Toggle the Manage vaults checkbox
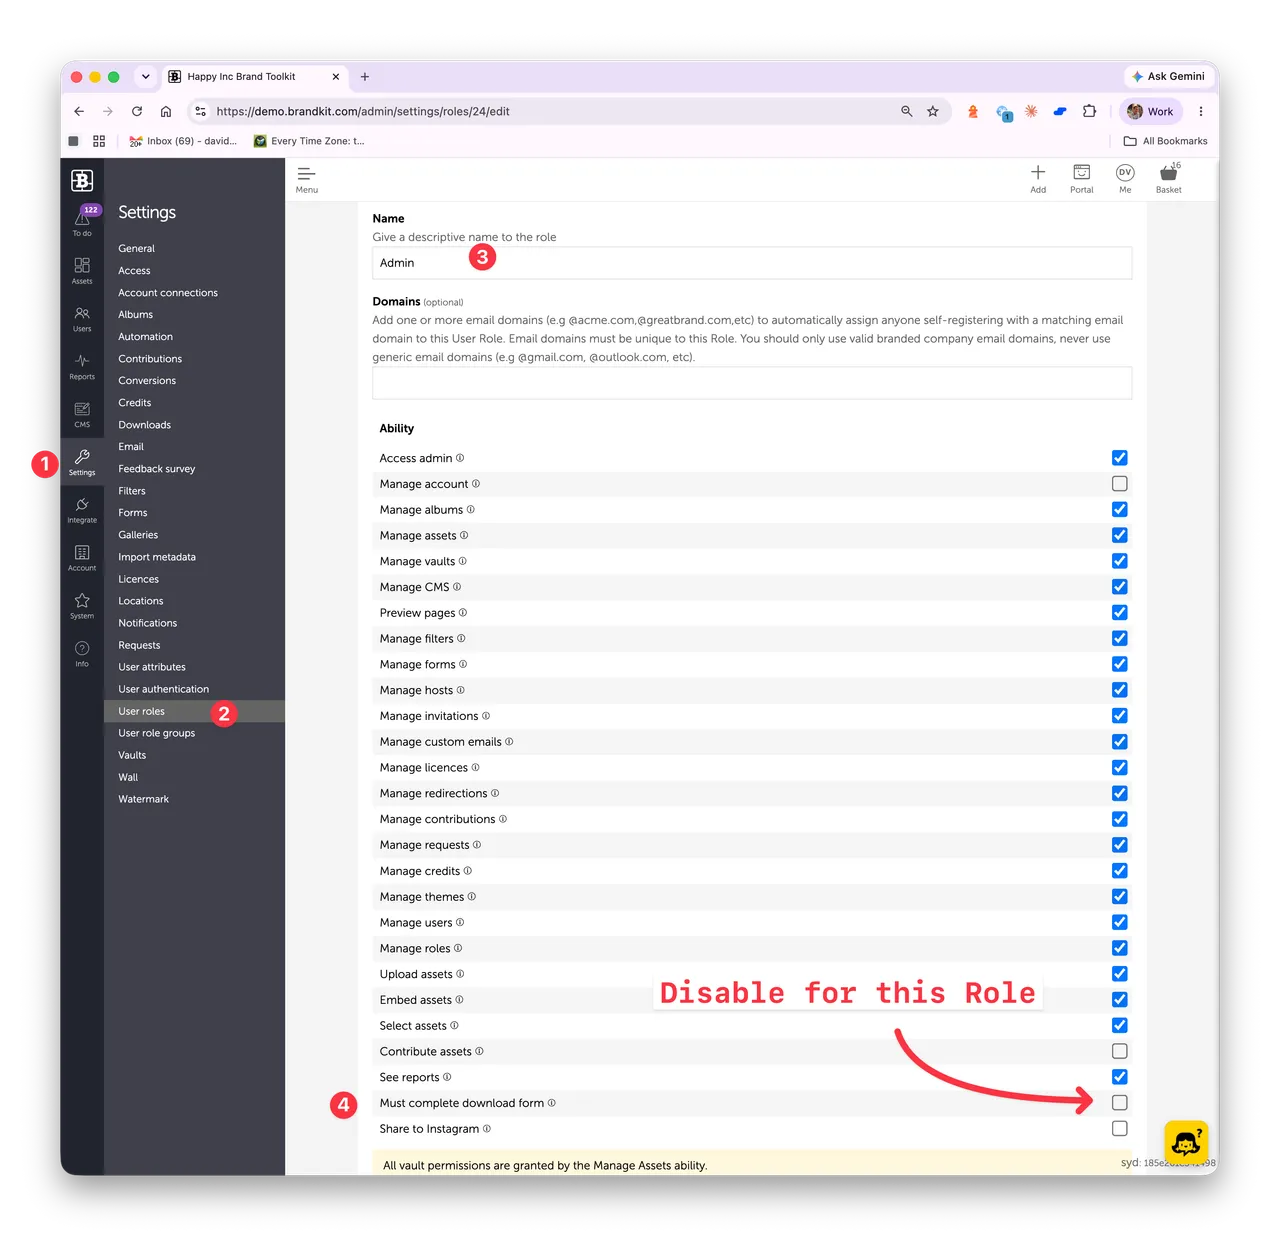Viewport: 1280px width, 1236px height. point(1120,561)
